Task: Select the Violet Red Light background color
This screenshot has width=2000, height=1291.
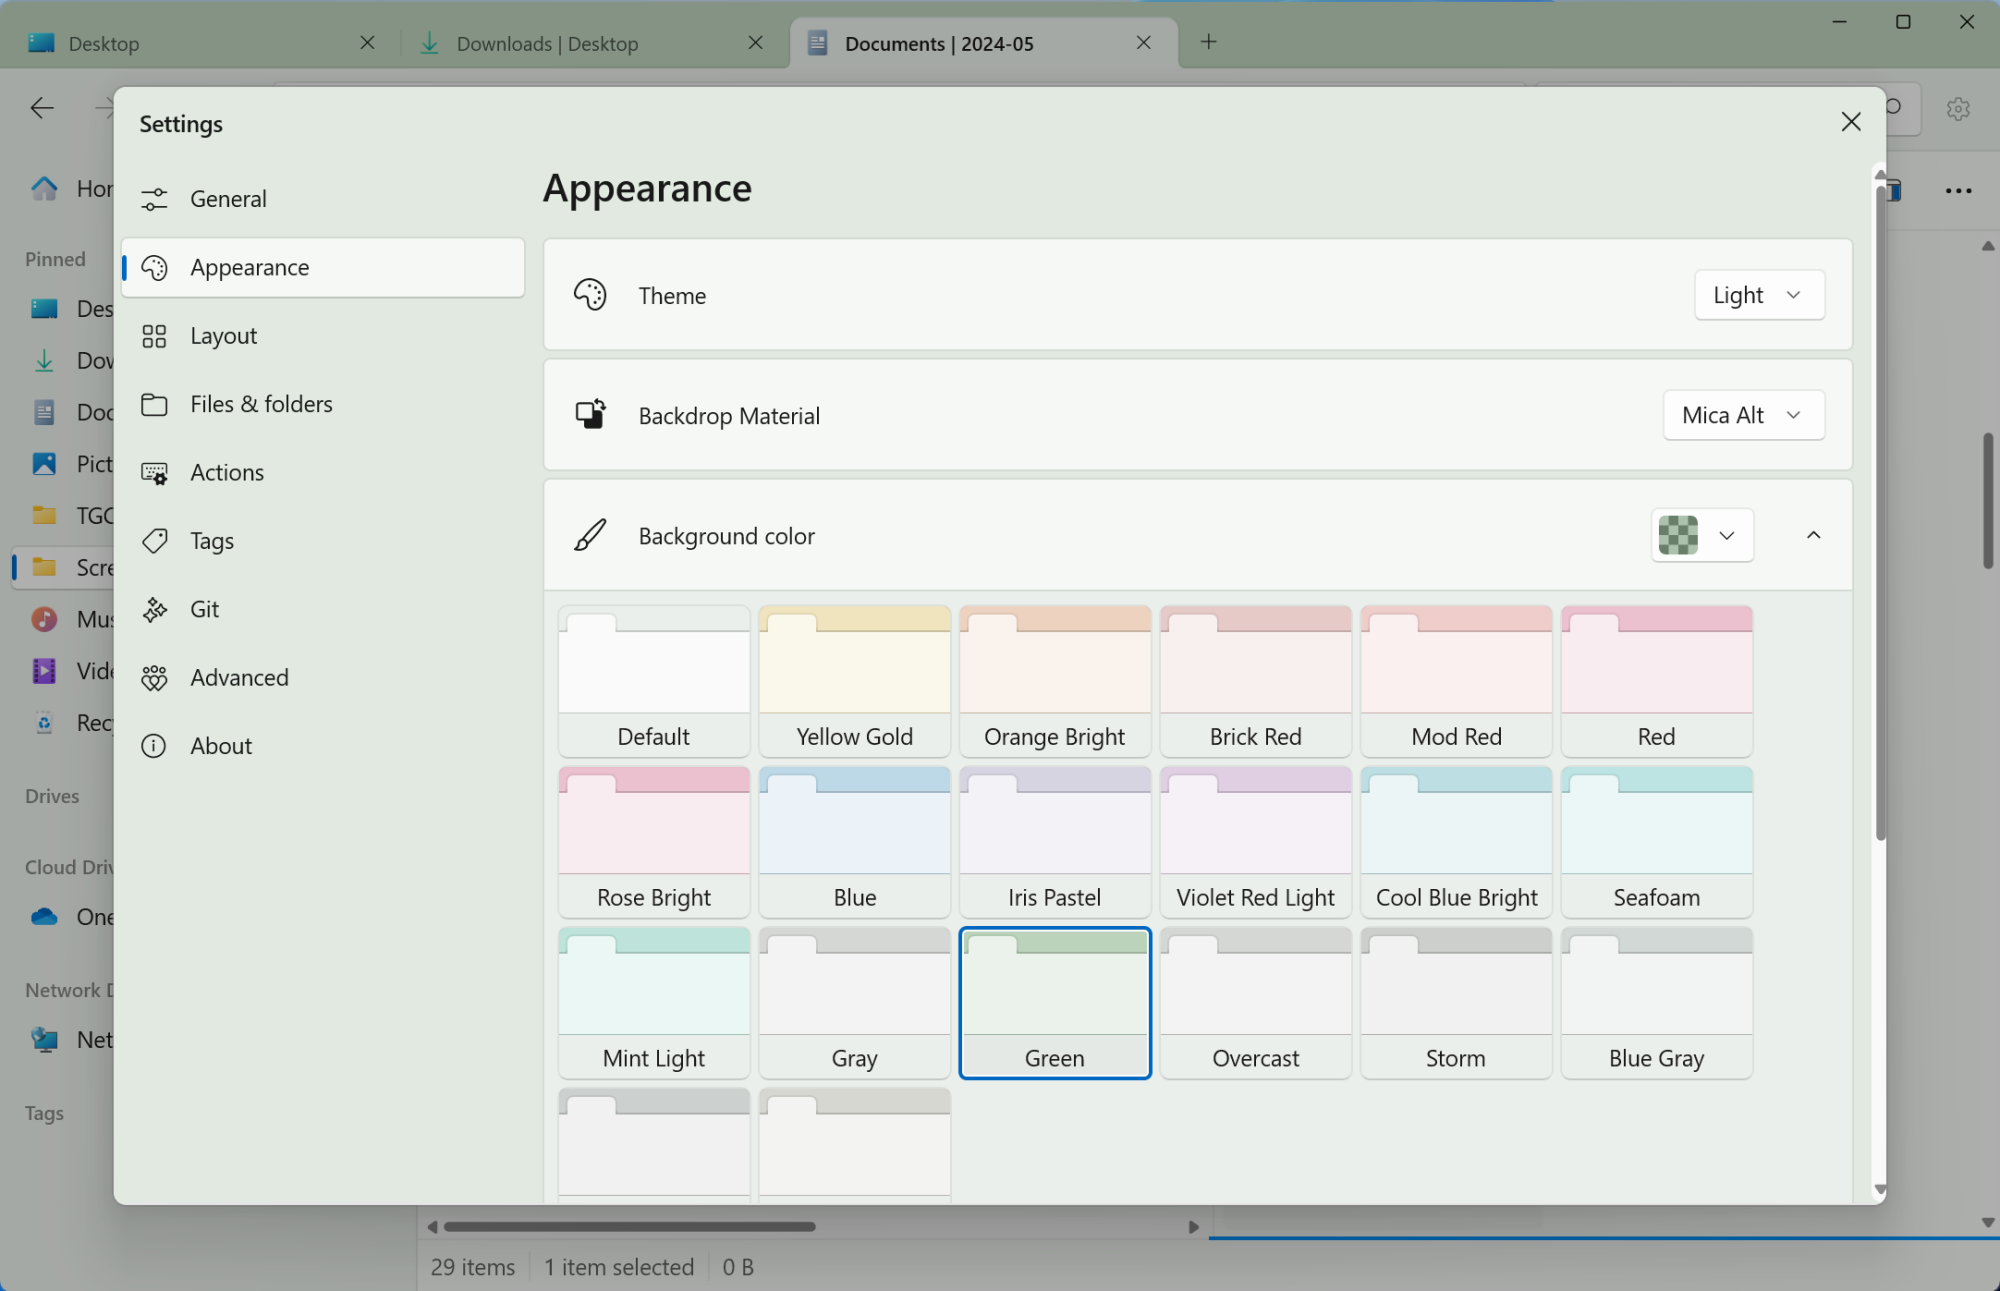Action: [1256, 842]
